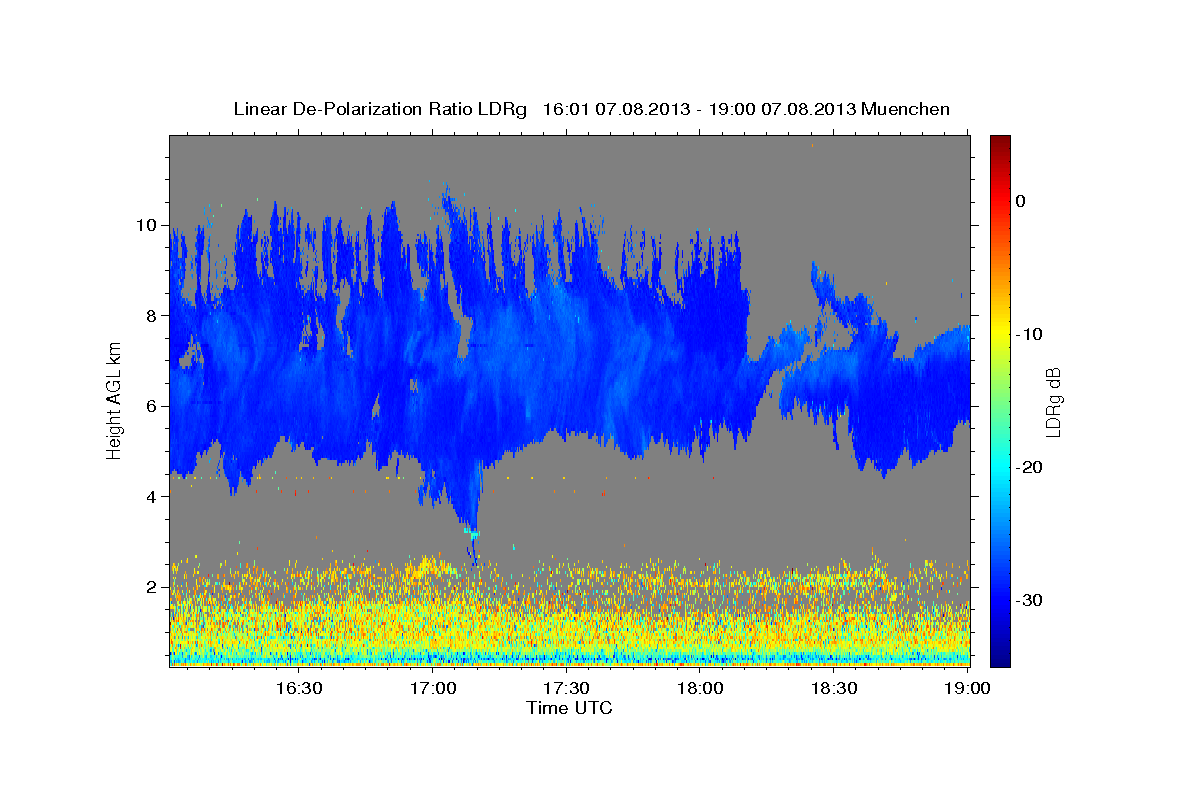Click the 'LDRg dB' colorbar label
This screenshot has height=800, width=1200.
point(1053,402)
